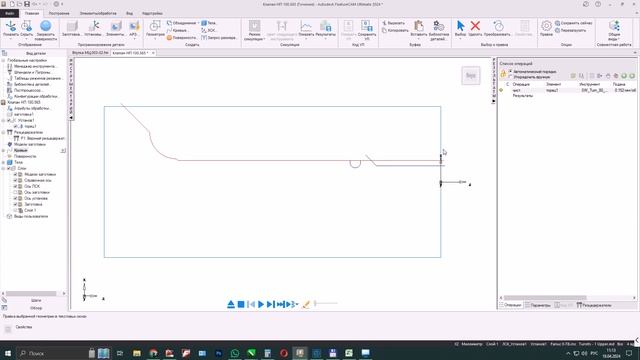640x360 pixels.
Task: Click the Шаги button in the left panel
Action: pos(36,300)
